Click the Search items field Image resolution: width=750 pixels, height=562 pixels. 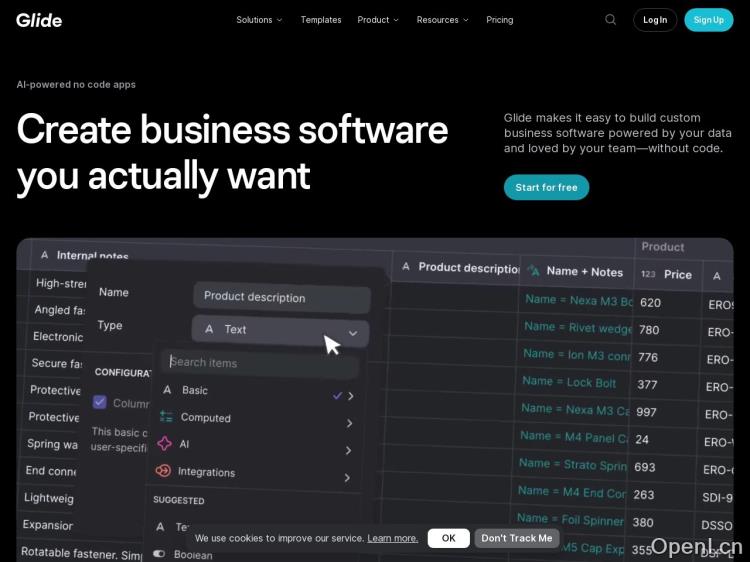[260, 362]
